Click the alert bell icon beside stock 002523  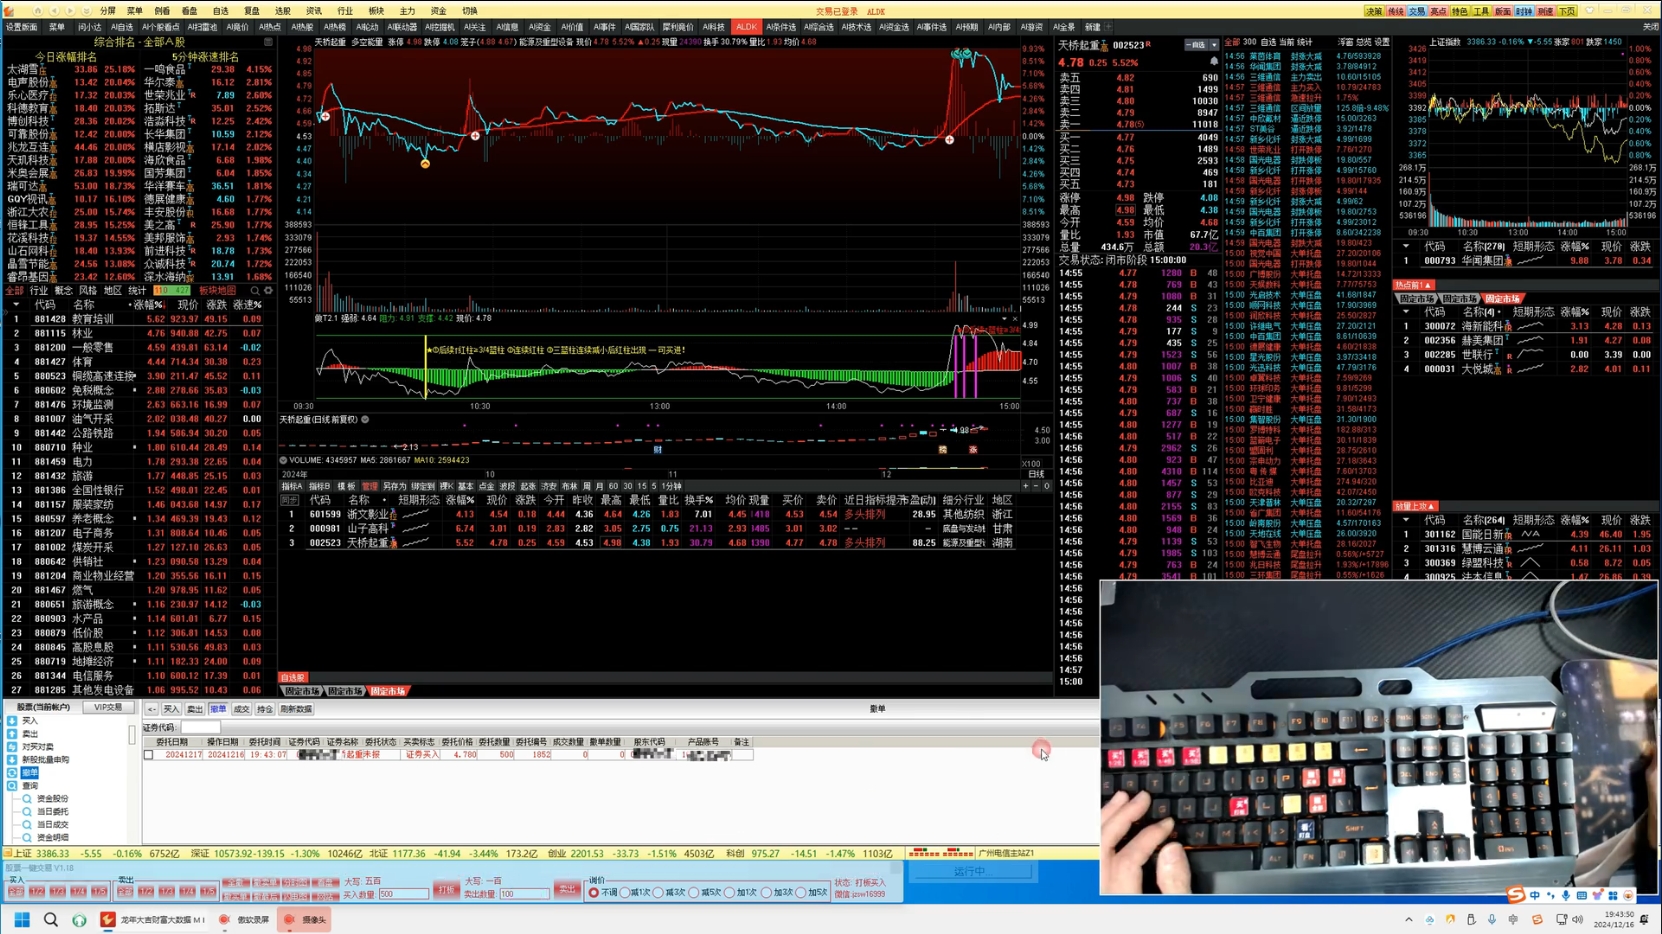click(1214, 61)
